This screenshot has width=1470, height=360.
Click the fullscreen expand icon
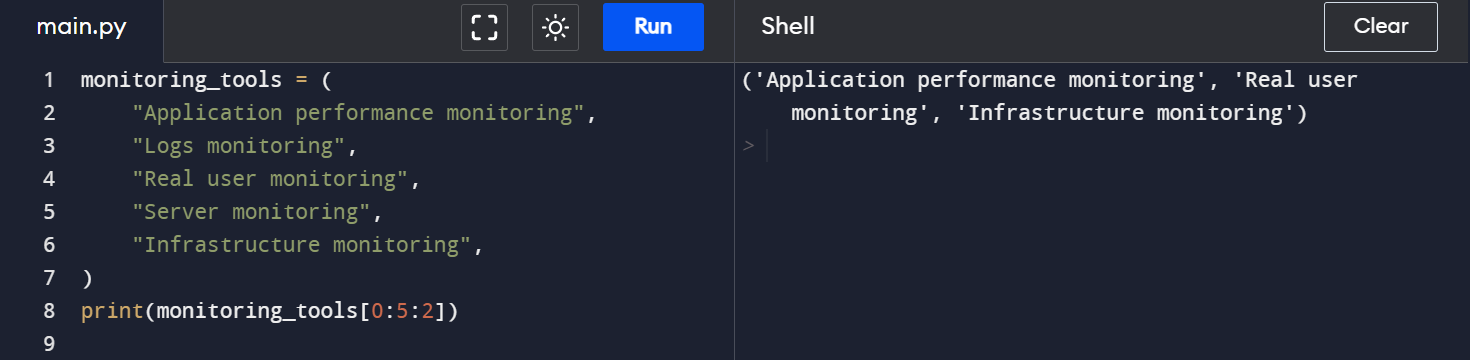tap(484, 27)
